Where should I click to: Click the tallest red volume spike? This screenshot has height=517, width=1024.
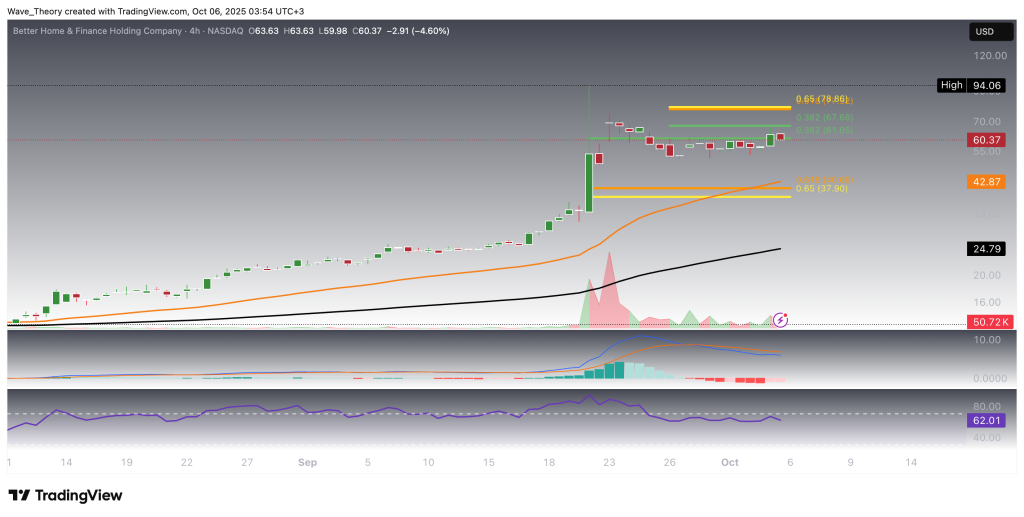coord(609,290)
